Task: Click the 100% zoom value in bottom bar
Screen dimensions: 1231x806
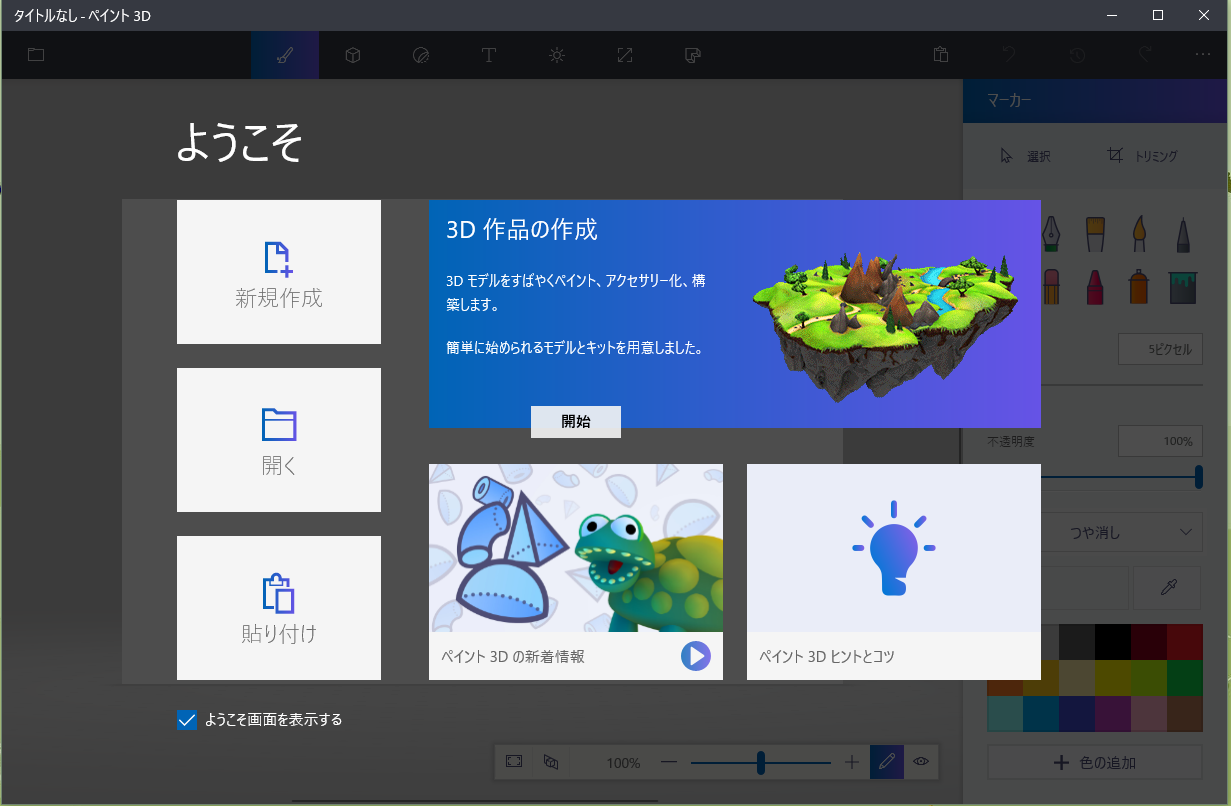Action: pos(623,763)
